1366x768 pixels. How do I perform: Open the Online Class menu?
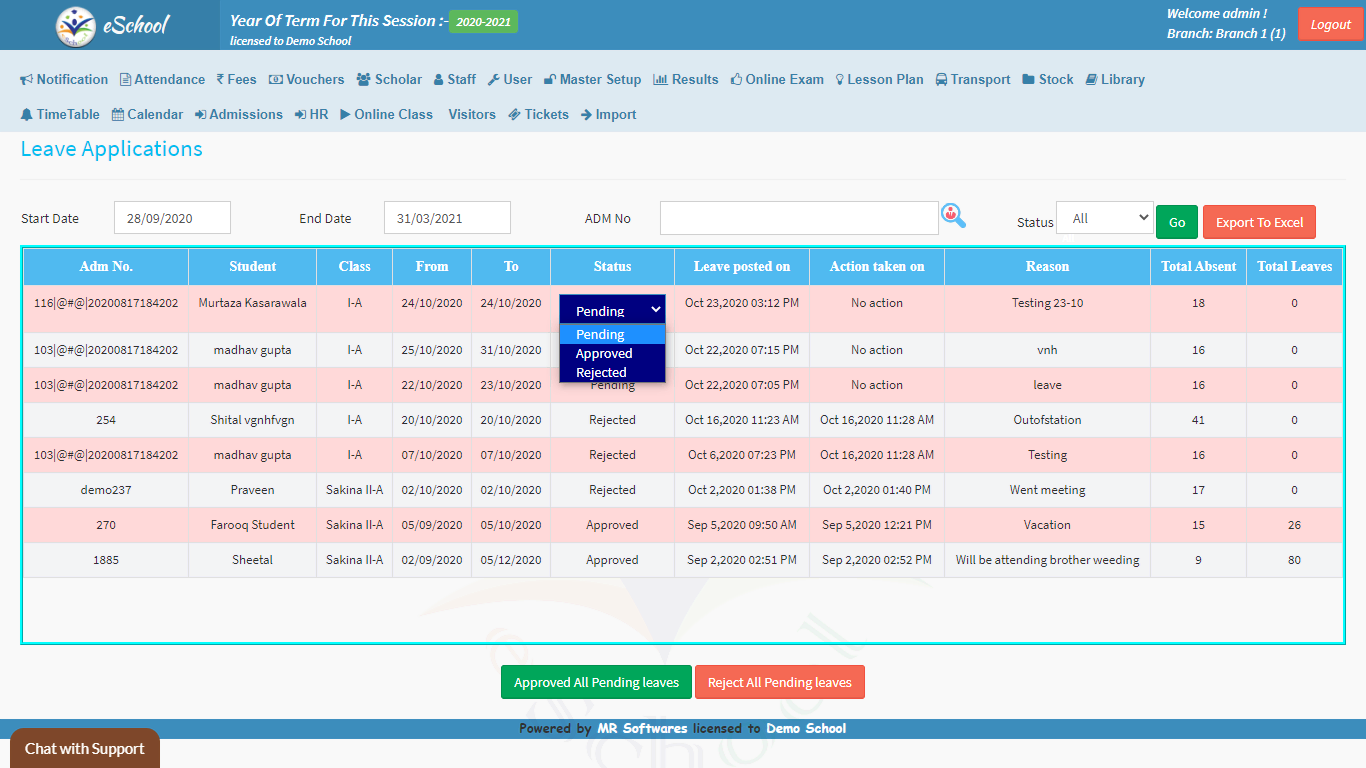(x=386, y=115)
